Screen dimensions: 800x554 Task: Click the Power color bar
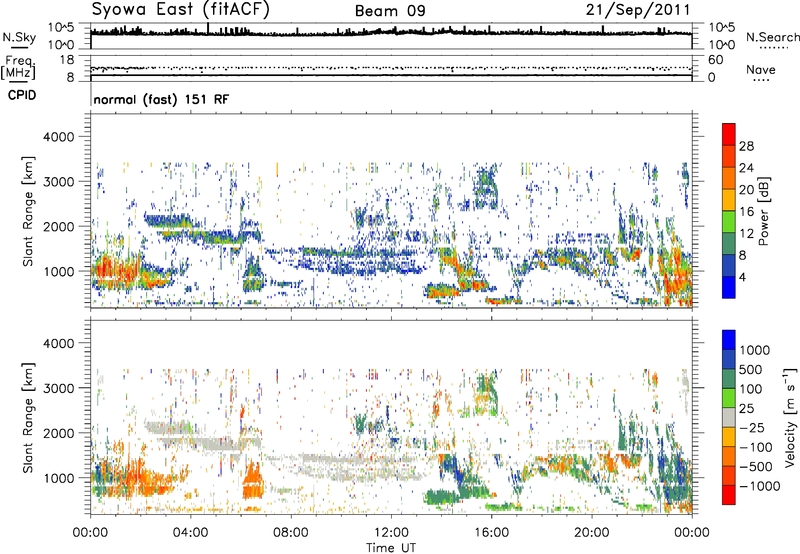[x=729, y=211]
